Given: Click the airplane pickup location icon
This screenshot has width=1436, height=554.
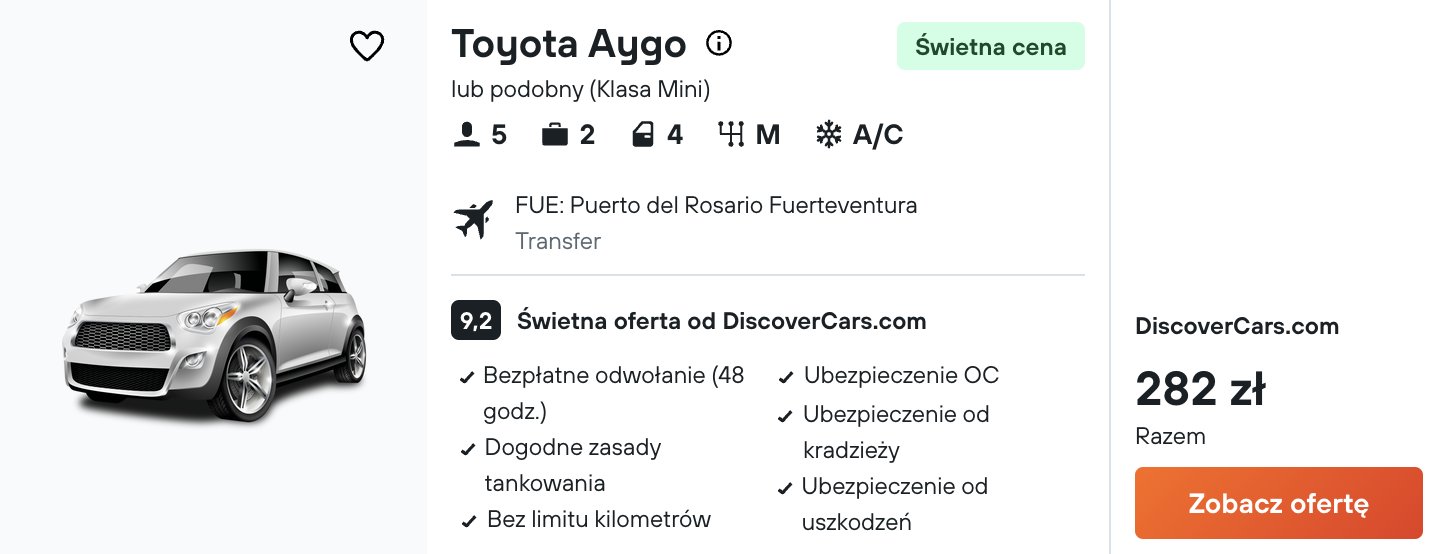Looking at the screenshot, I should (474, 220).
